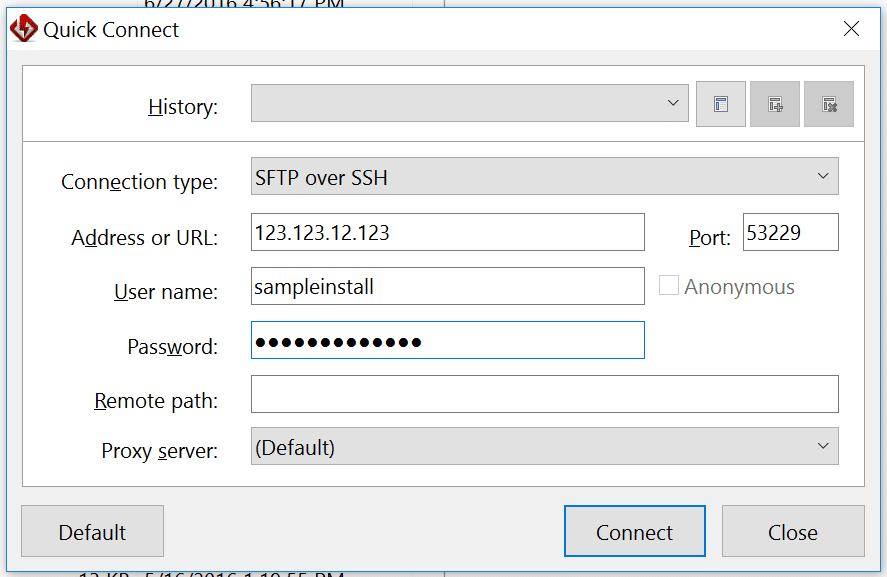Close the Quick Connect dialog with X
Viewport: 887px width, 577px height.
click(851, 29)
